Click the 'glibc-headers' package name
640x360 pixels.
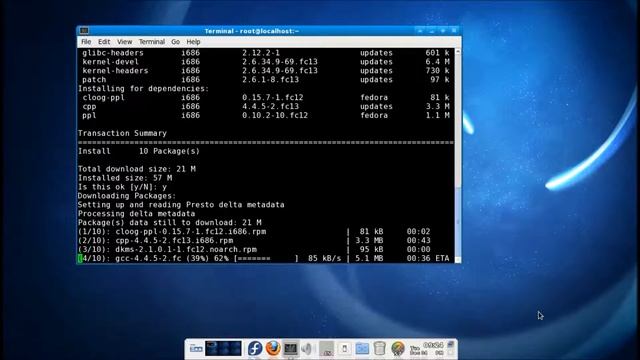coord(113,53)
